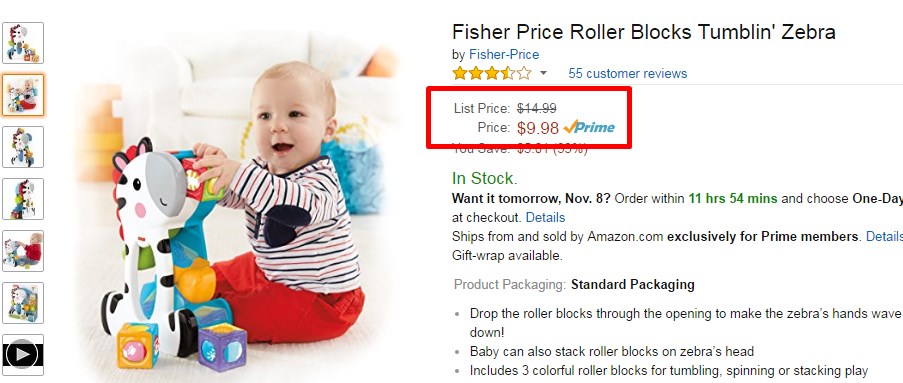Select the first zebra toy thumbnail
The image size is (903, 383).
click(x=23, y=43)
